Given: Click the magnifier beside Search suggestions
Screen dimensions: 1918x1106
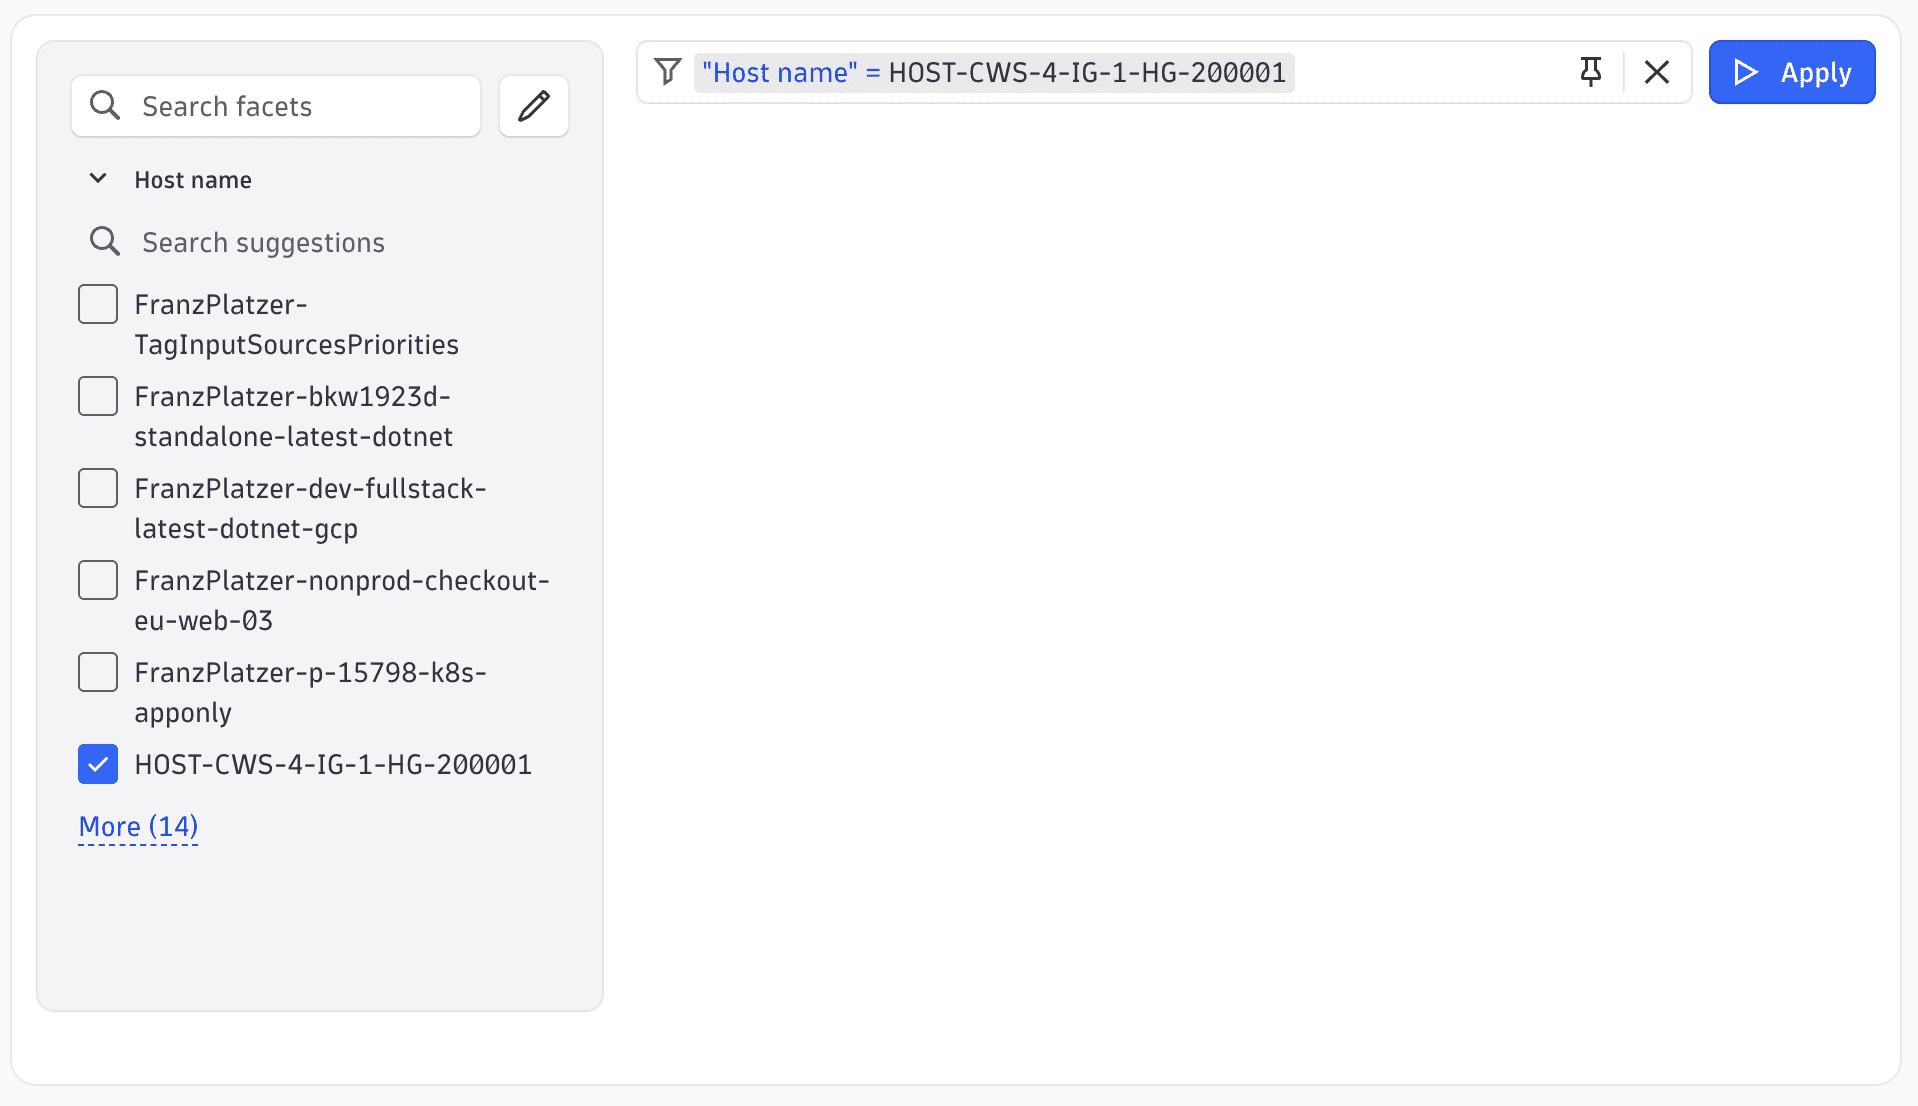Looking at the screenshot, I should tap(105, 242).
